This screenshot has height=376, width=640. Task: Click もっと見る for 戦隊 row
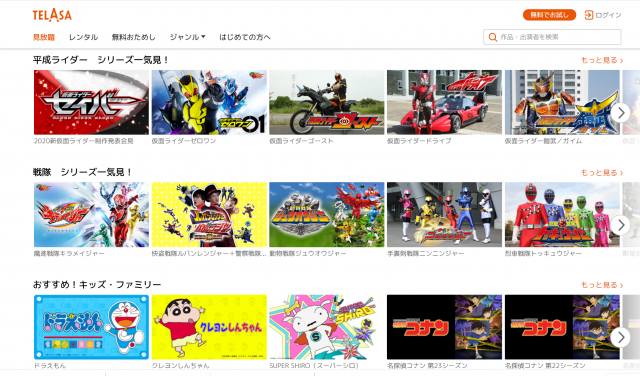pos(602,173)
